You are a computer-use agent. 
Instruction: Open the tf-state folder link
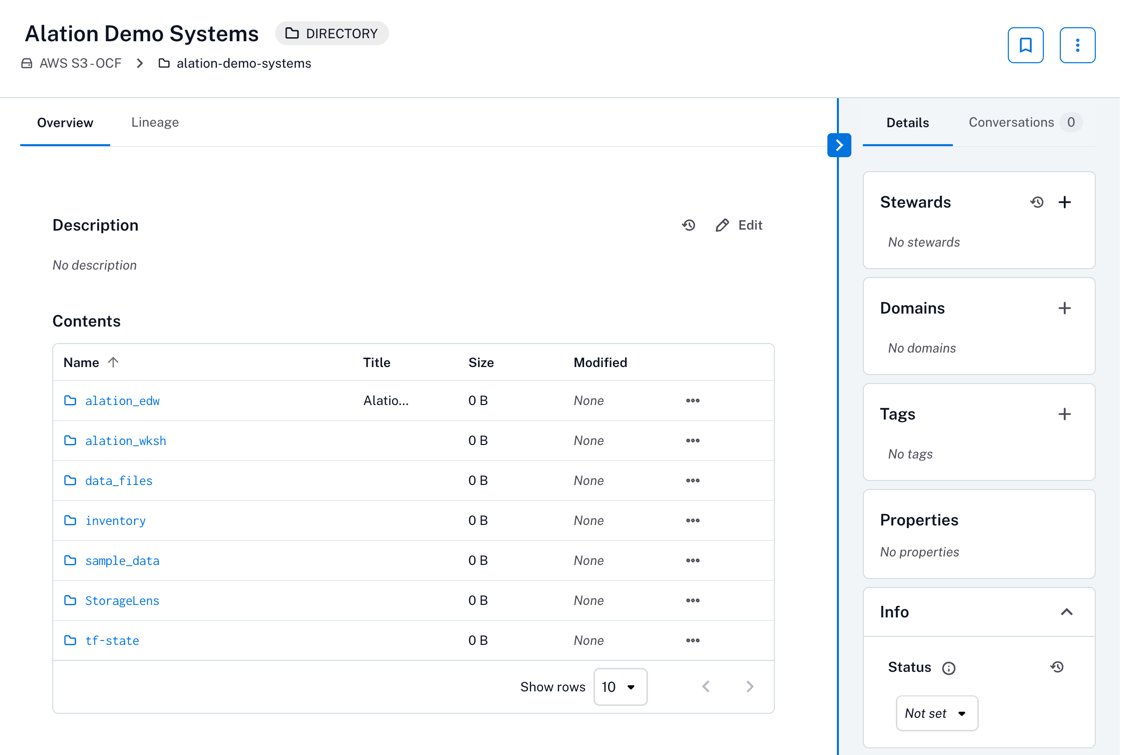click(112, 640)
